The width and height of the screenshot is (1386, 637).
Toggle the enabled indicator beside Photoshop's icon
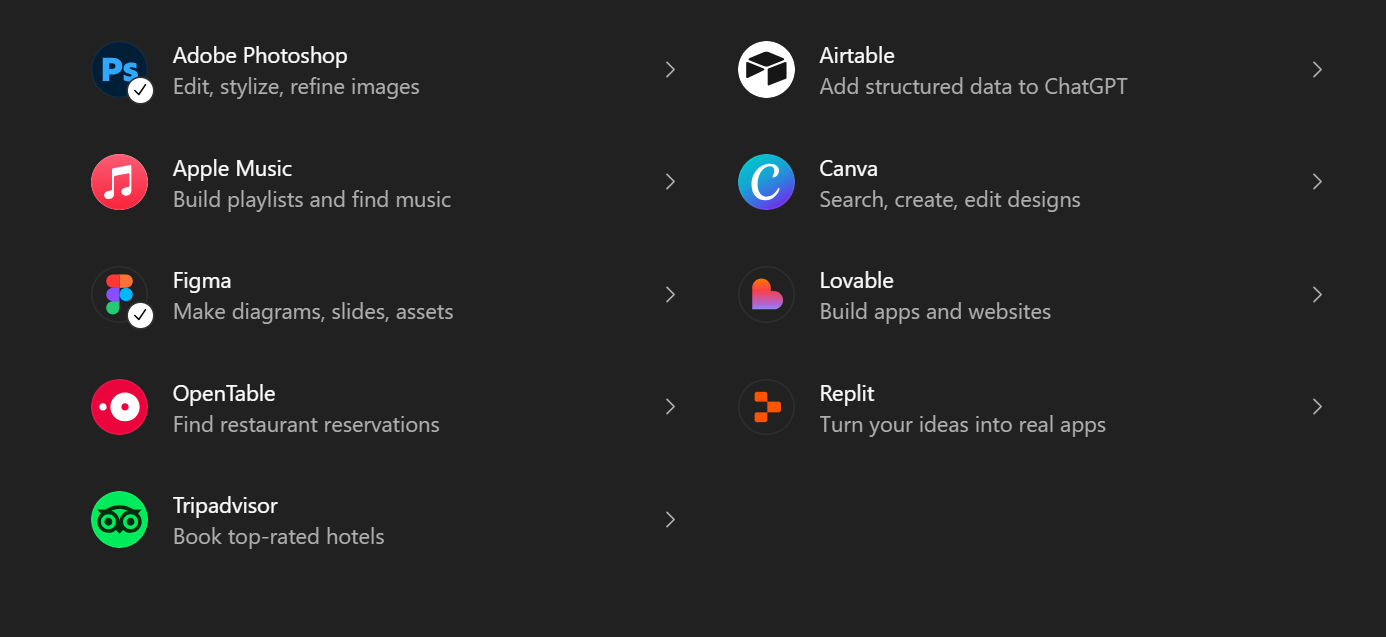[141, 91]
